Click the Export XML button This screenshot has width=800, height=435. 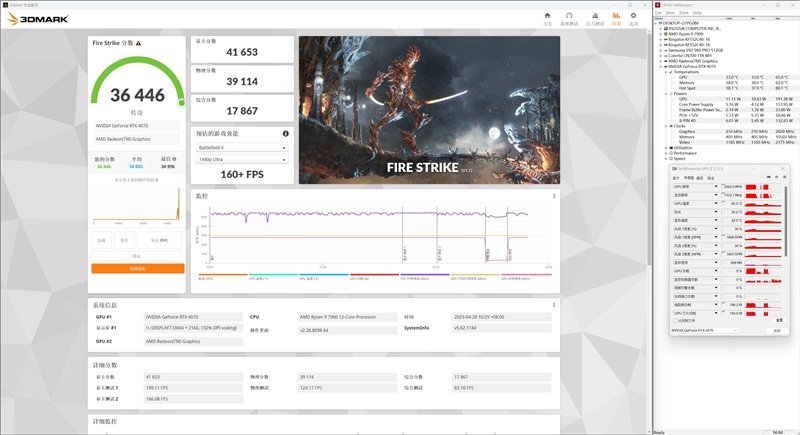point(159,240)
